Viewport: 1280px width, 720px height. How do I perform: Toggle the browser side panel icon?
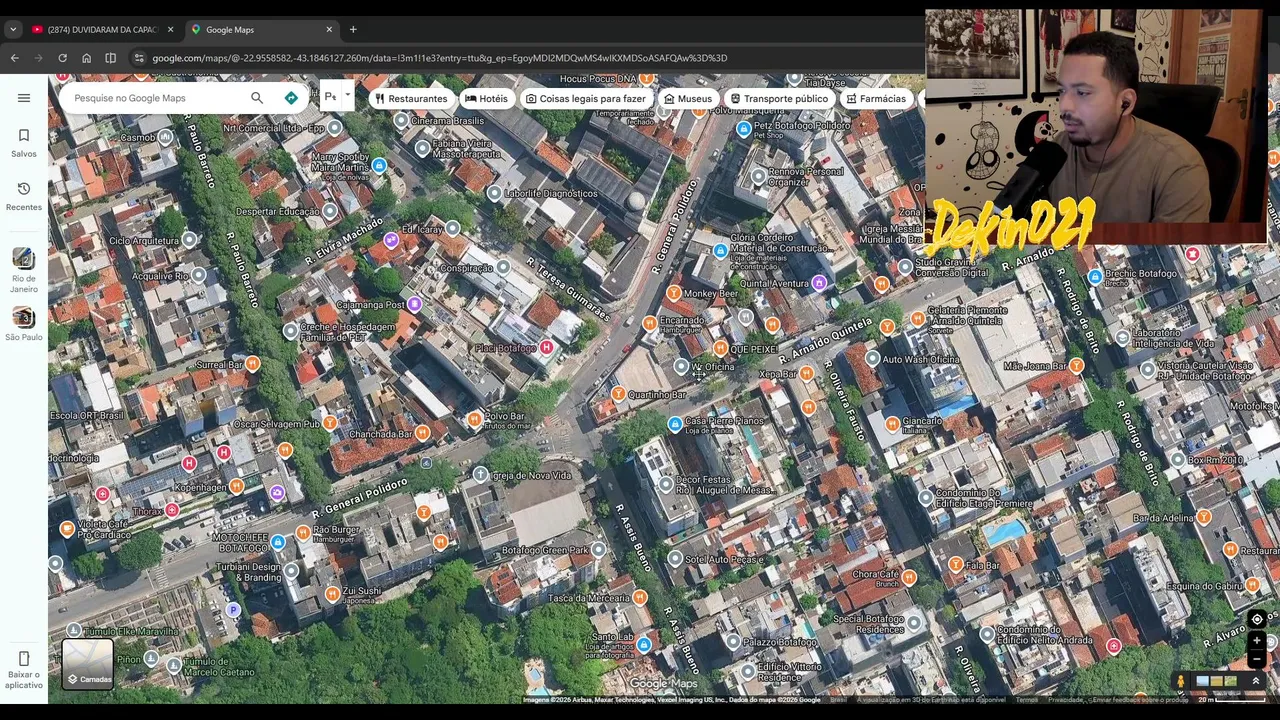point(110,58)
